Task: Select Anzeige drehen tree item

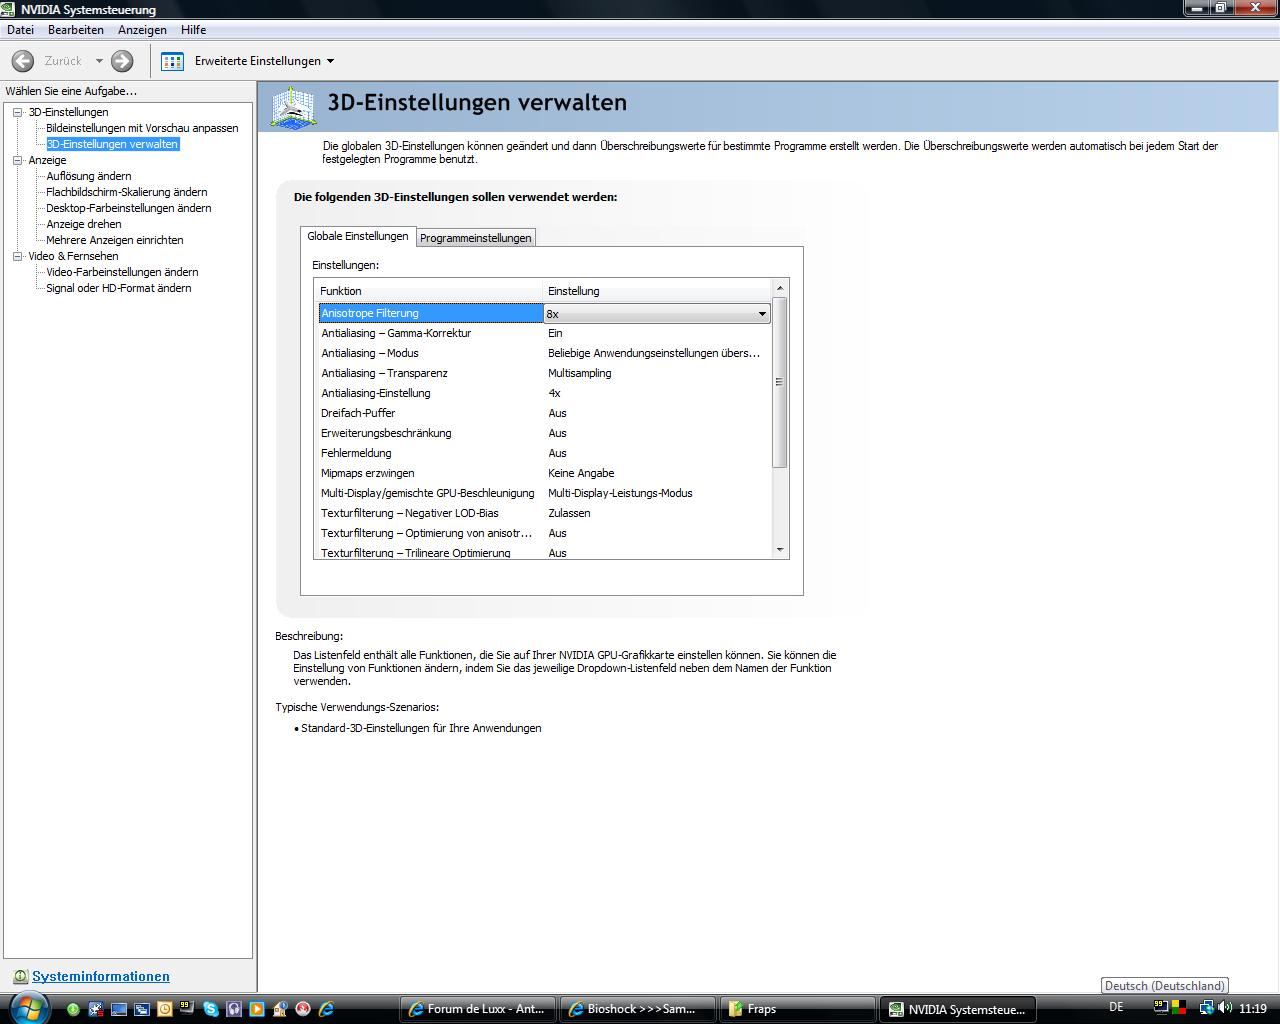Action: [x=84, y=224]
